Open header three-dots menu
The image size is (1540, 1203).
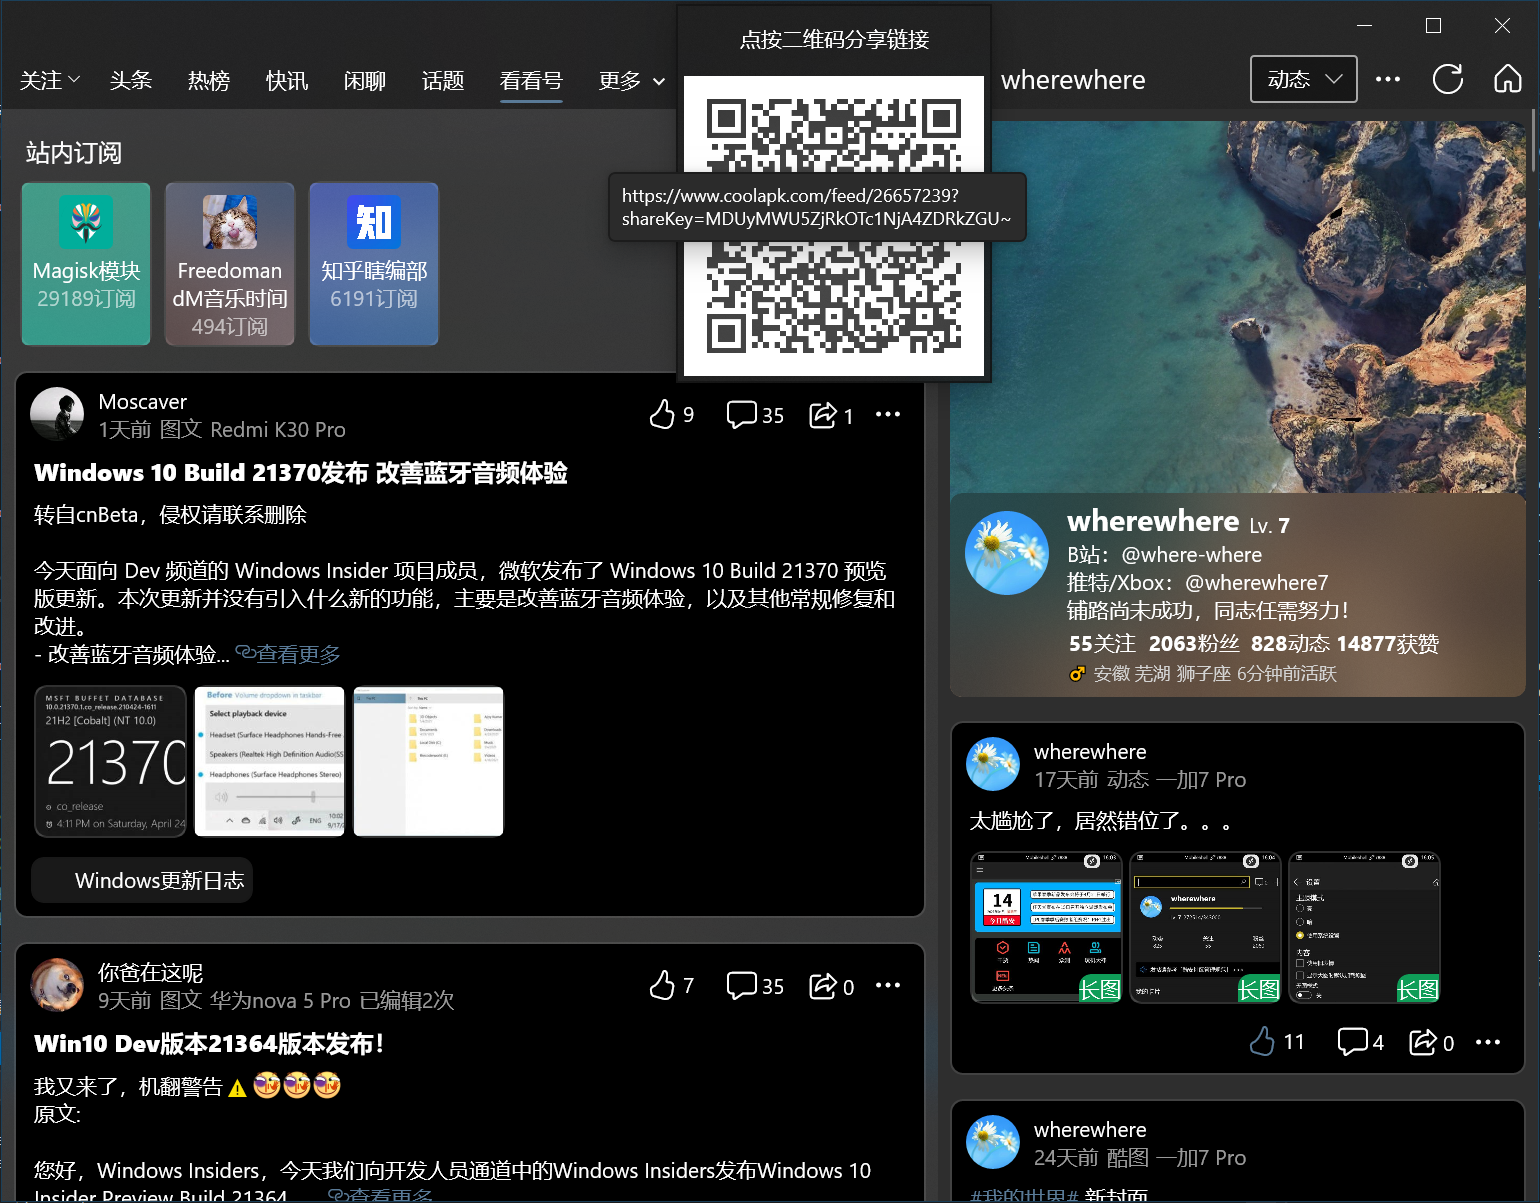(1388, 79)
